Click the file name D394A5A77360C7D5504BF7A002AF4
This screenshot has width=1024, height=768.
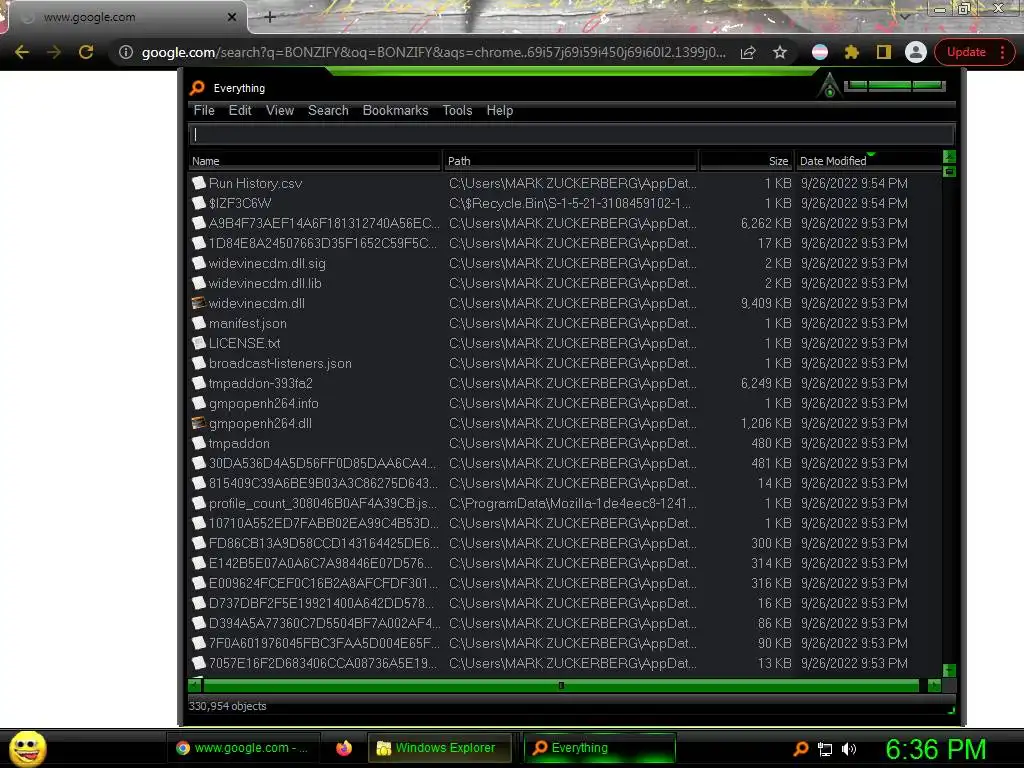click(x=325, y=623)
